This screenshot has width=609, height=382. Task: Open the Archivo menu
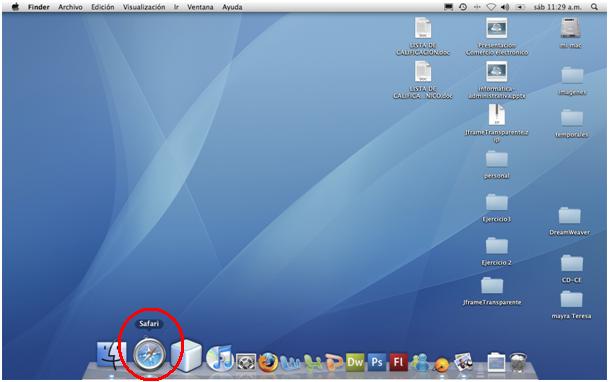pos(70,7)
